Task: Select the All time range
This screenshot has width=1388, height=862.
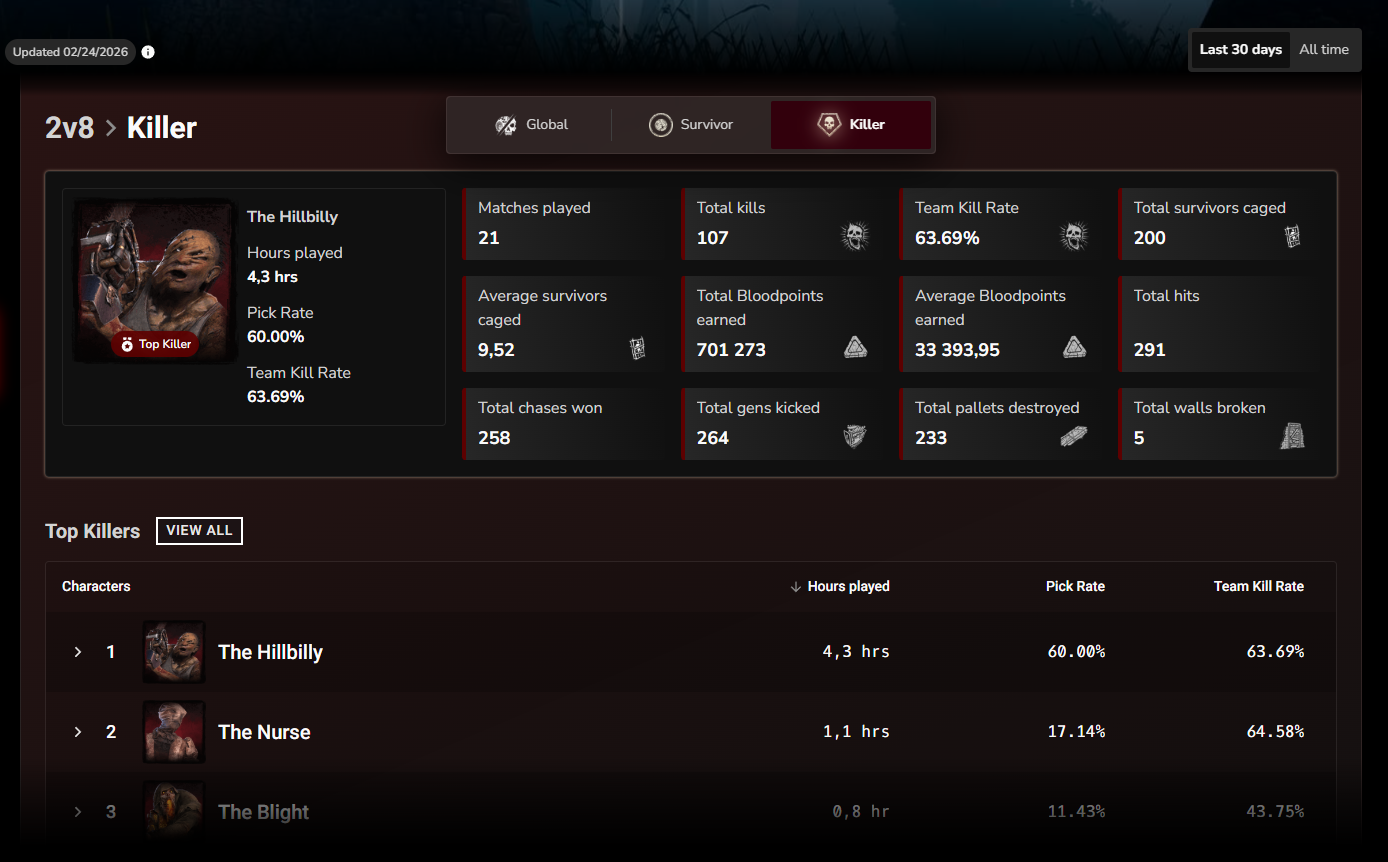Action: (x=1324, y=50)
